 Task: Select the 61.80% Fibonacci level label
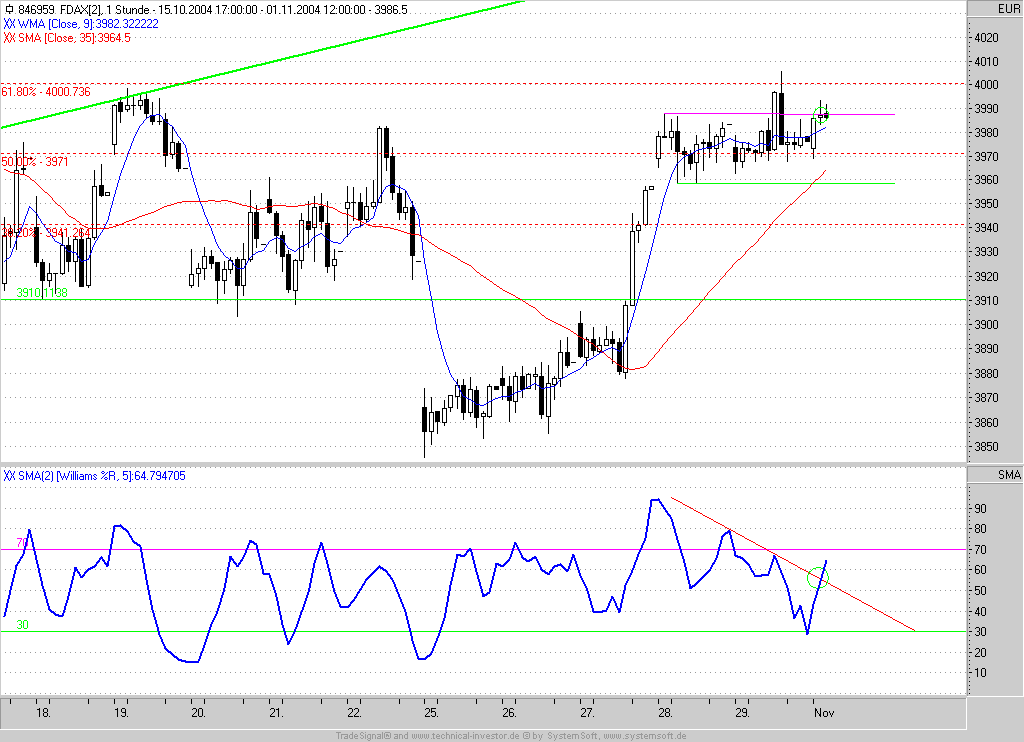pos(46,92)
